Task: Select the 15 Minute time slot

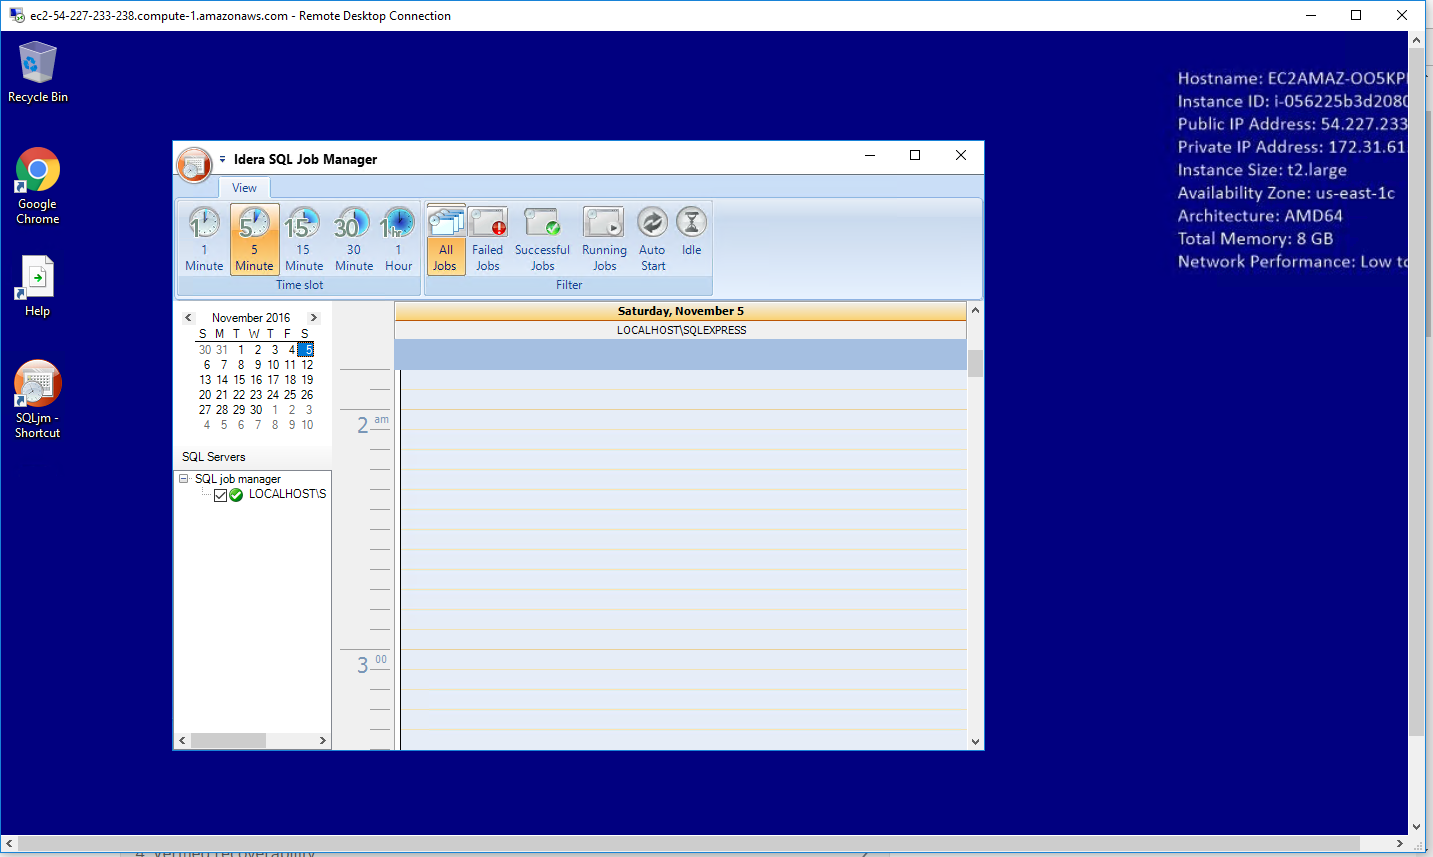Action: pos(303,239)
